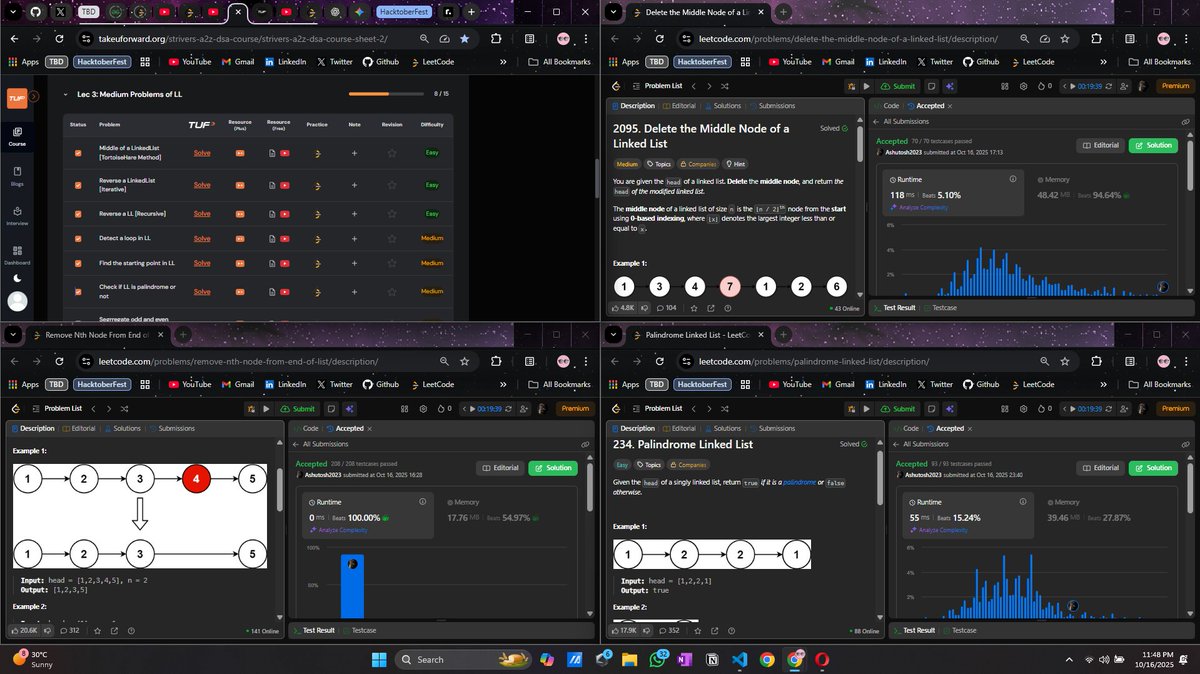This screenshot has height=674, width=1200.
Task: Click palindrome hyperlink in Palindrome Linked List description
Action: pyautogui.click(x=800, y=483)
